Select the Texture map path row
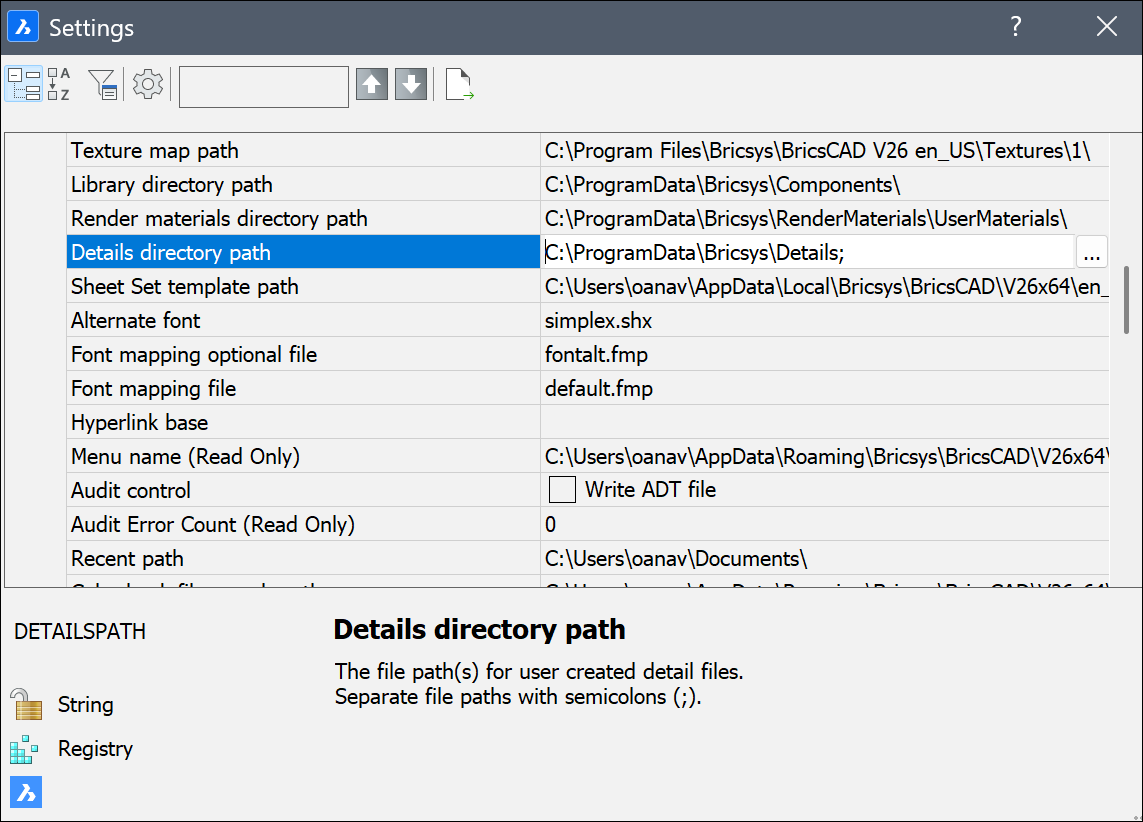1143x822 pixels. 303,151
